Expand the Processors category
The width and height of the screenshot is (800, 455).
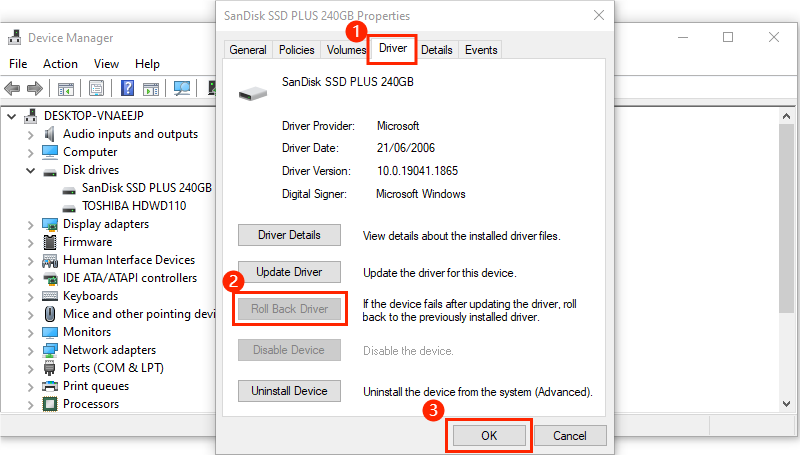coord(31,405)
